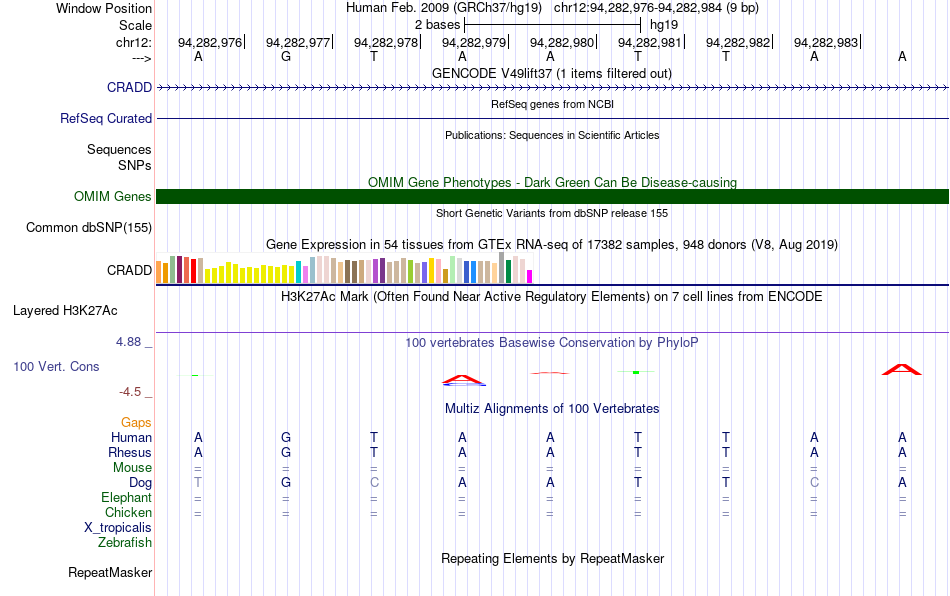
Task: Click the Rhesus species row label
Action: coord(130,452)
